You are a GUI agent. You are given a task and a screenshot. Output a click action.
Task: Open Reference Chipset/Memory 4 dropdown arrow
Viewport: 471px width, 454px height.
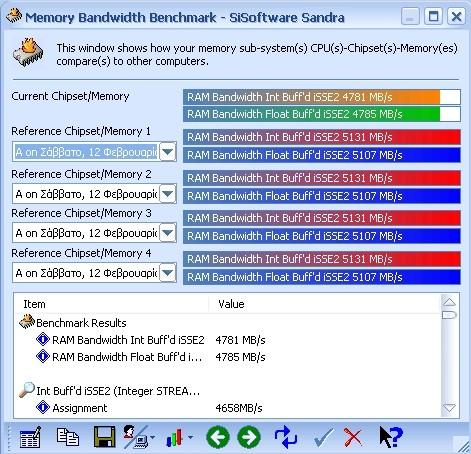[x=167, y=273]
